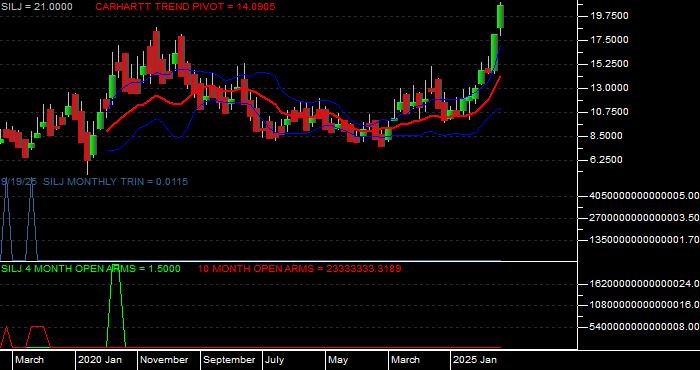Image resolution: width=700 pixels, height=370 pixels.
Task: Click the 9/19/25 date label in TRIN panel
Action: click(x=19, y=182)
